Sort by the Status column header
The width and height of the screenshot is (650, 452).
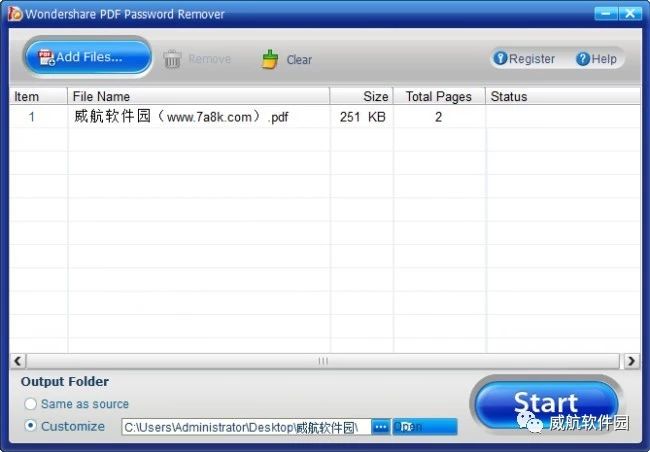pos(563,96)
